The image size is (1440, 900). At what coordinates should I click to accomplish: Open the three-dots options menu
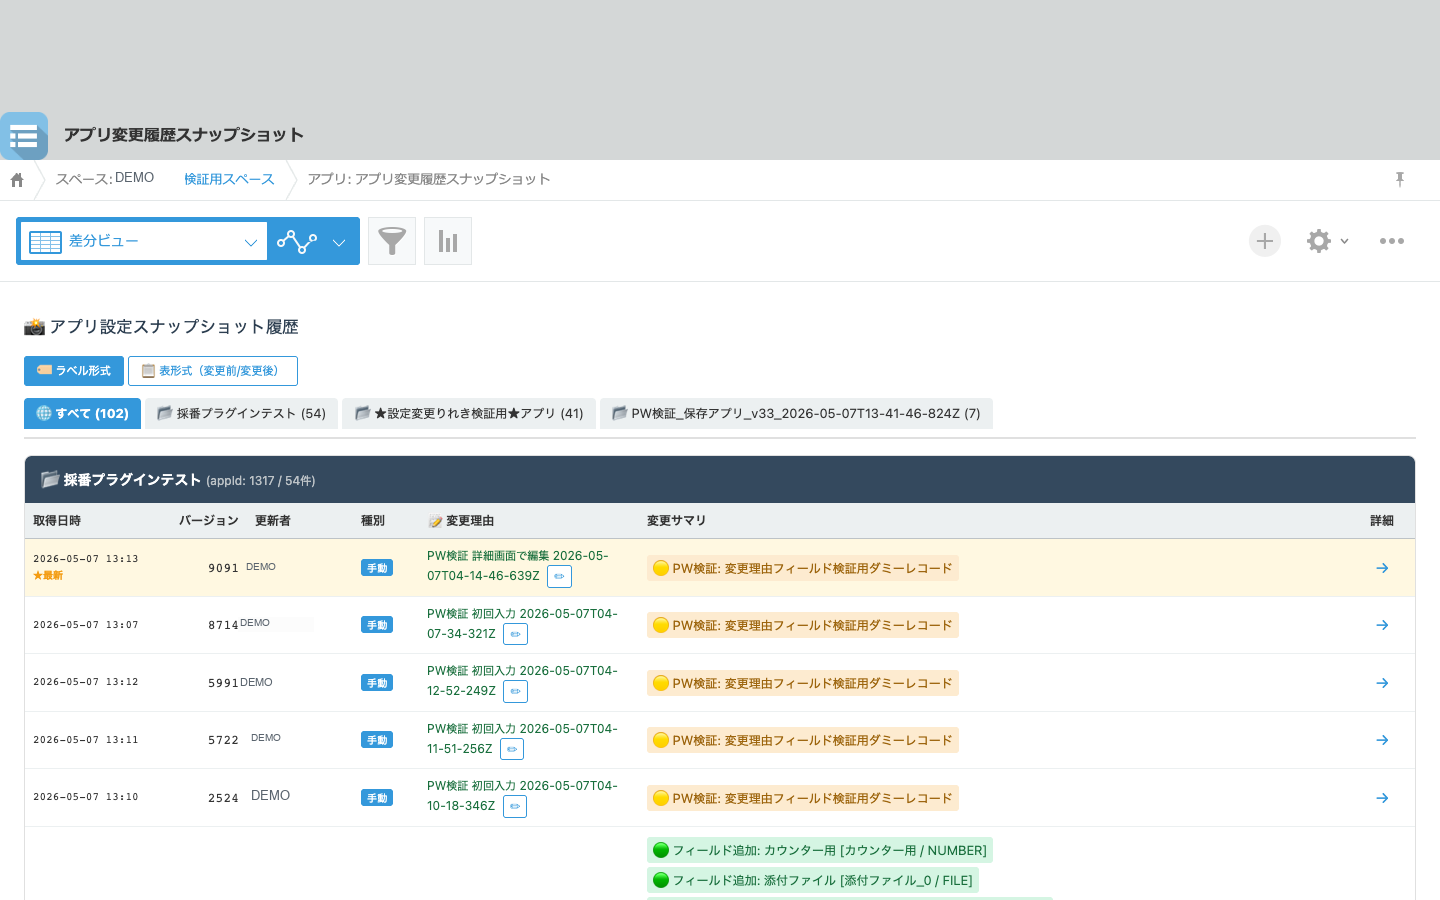(1392, 241)
